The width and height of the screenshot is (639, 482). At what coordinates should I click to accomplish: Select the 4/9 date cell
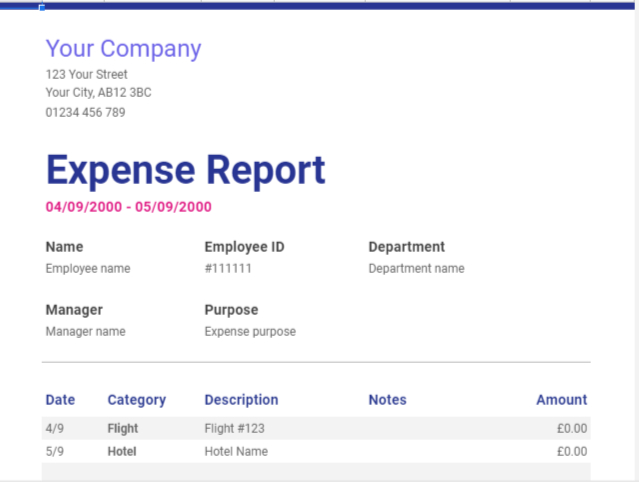[55, 429]
